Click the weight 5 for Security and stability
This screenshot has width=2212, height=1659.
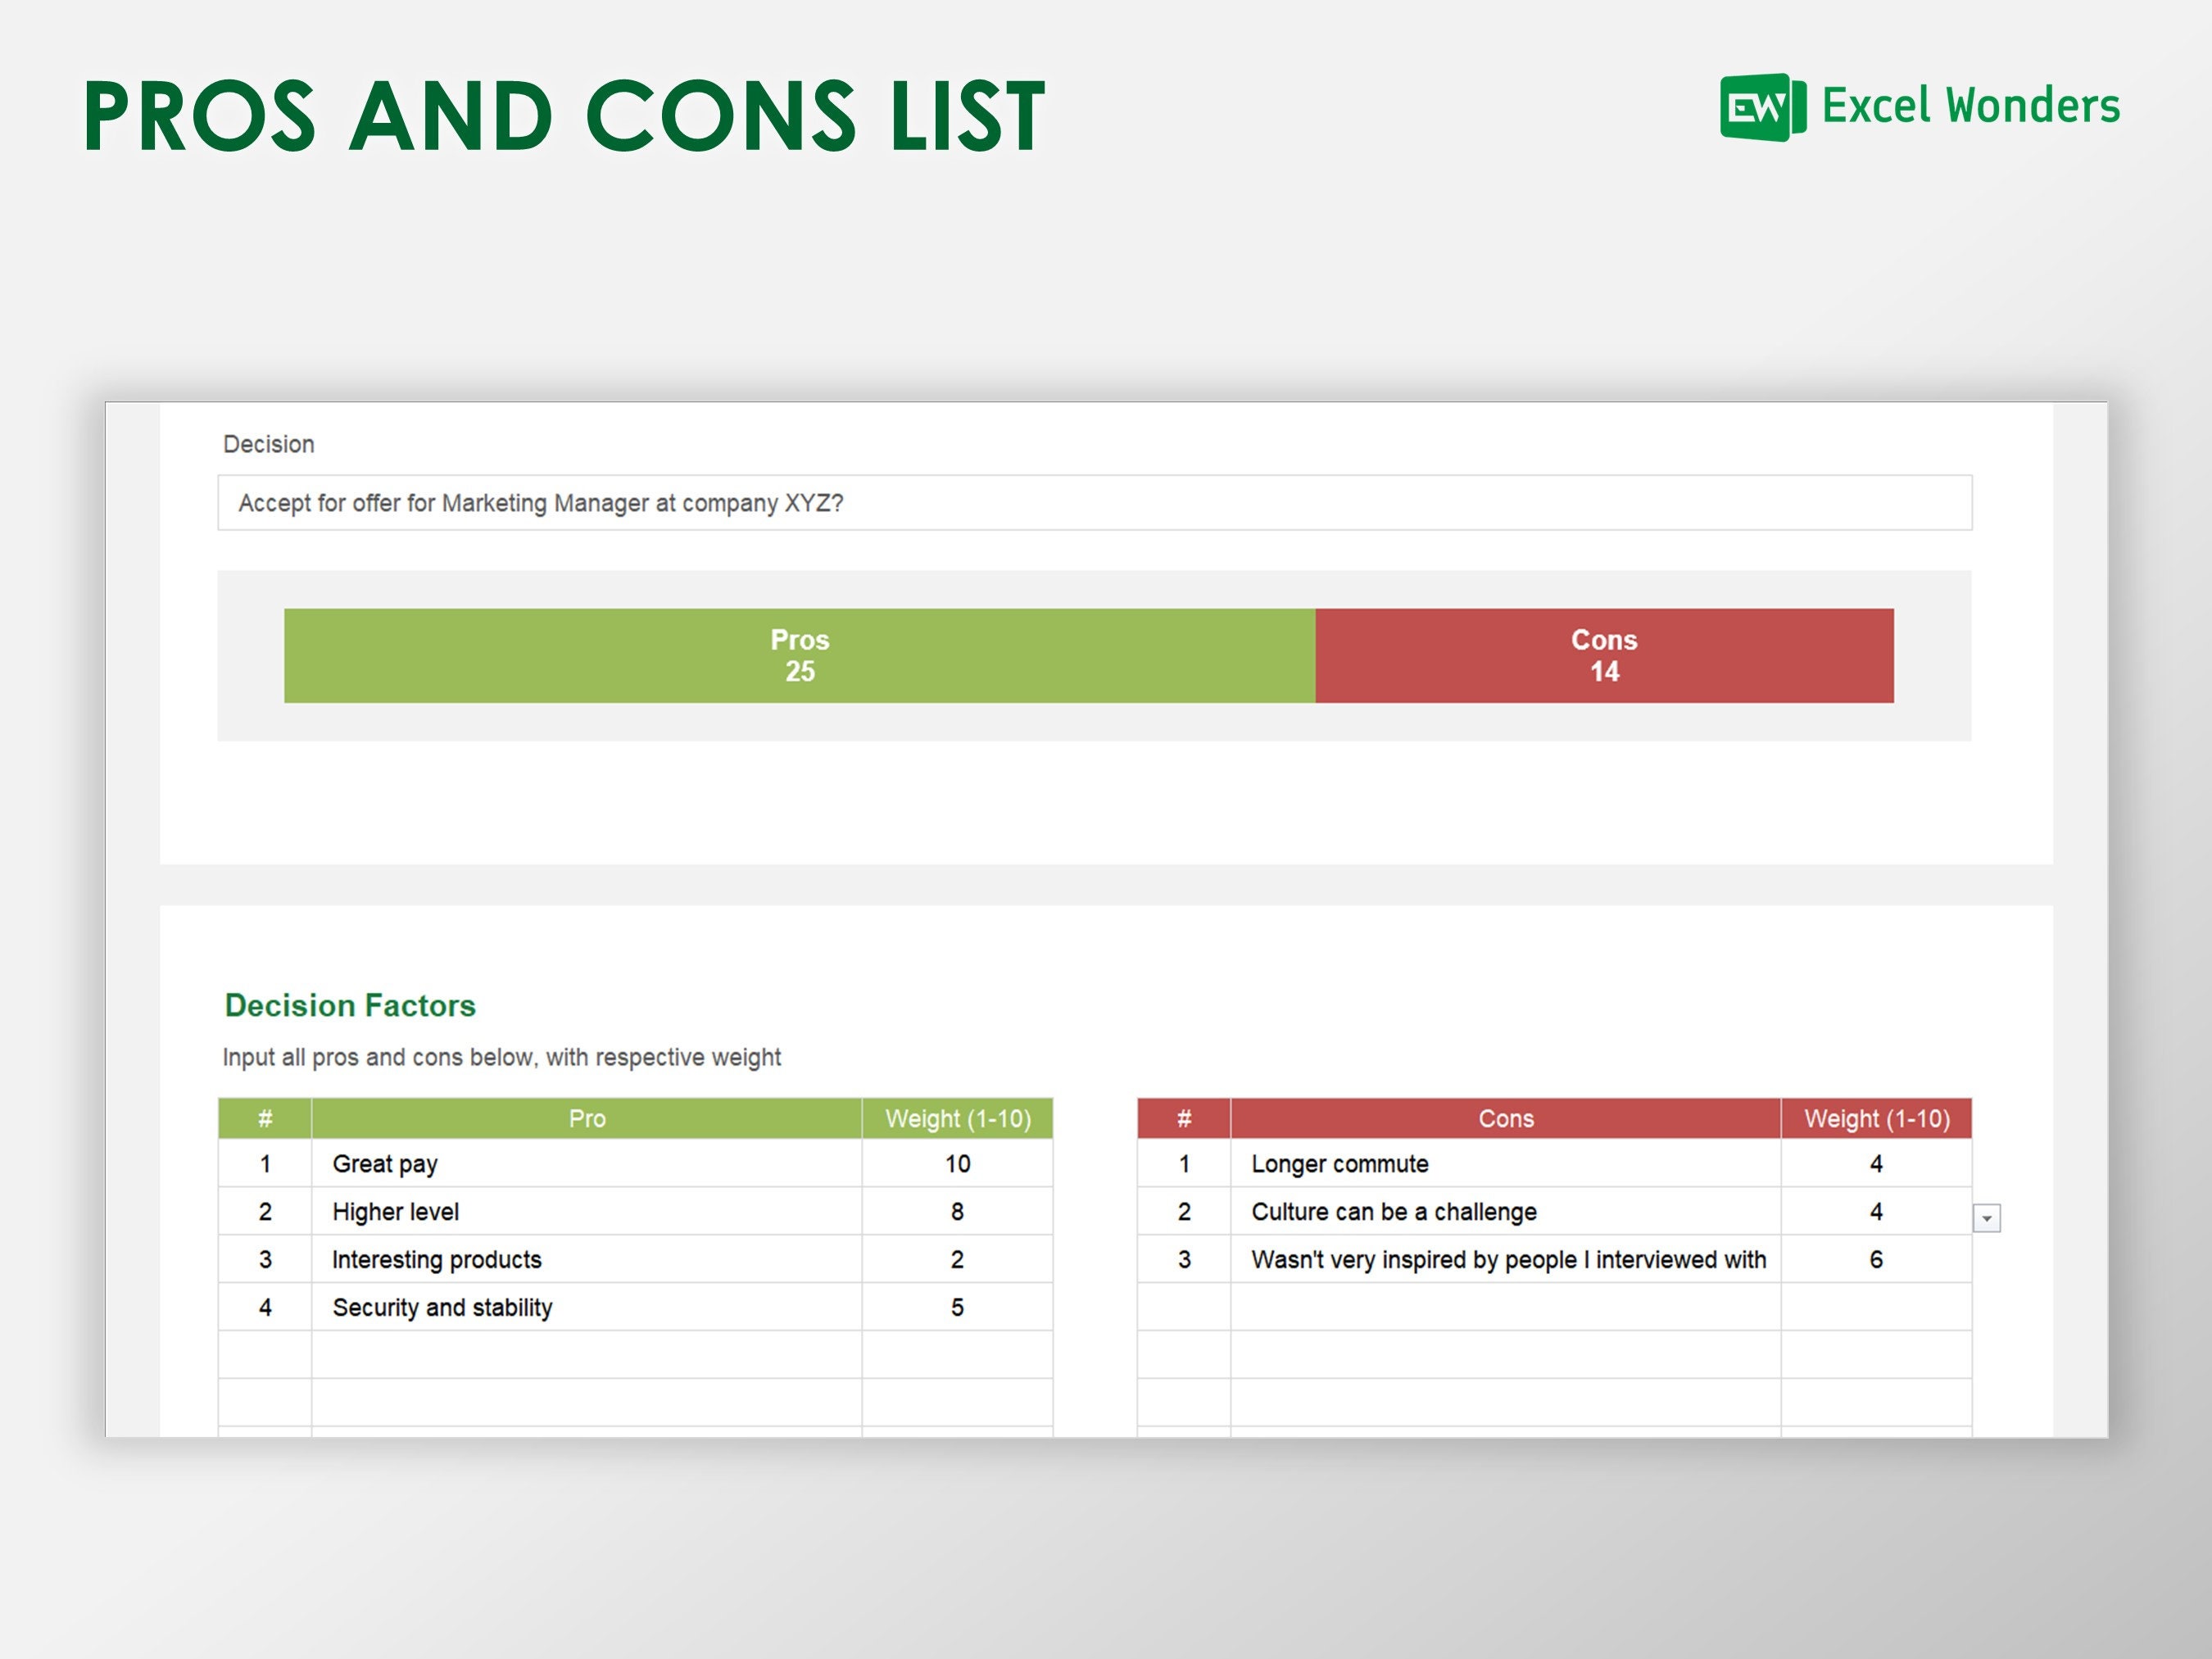[958, 1308]
